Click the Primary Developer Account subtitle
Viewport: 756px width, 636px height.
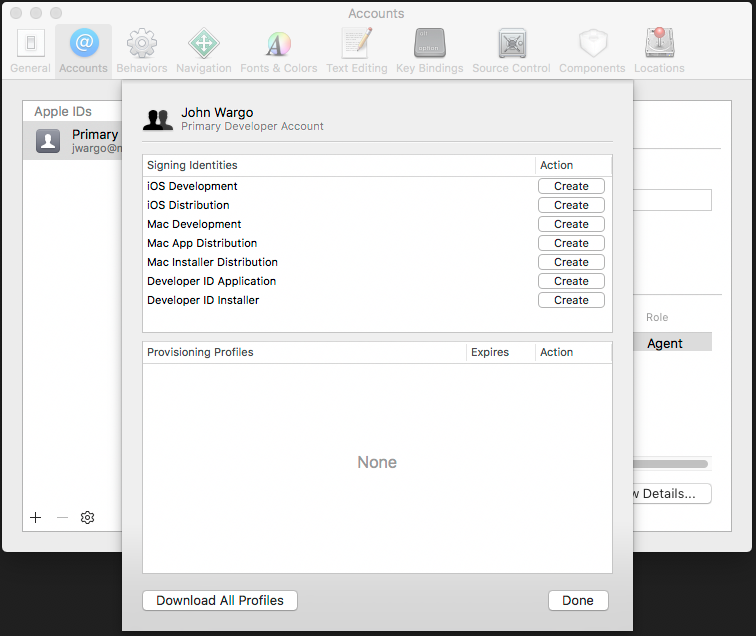[252, 126]
